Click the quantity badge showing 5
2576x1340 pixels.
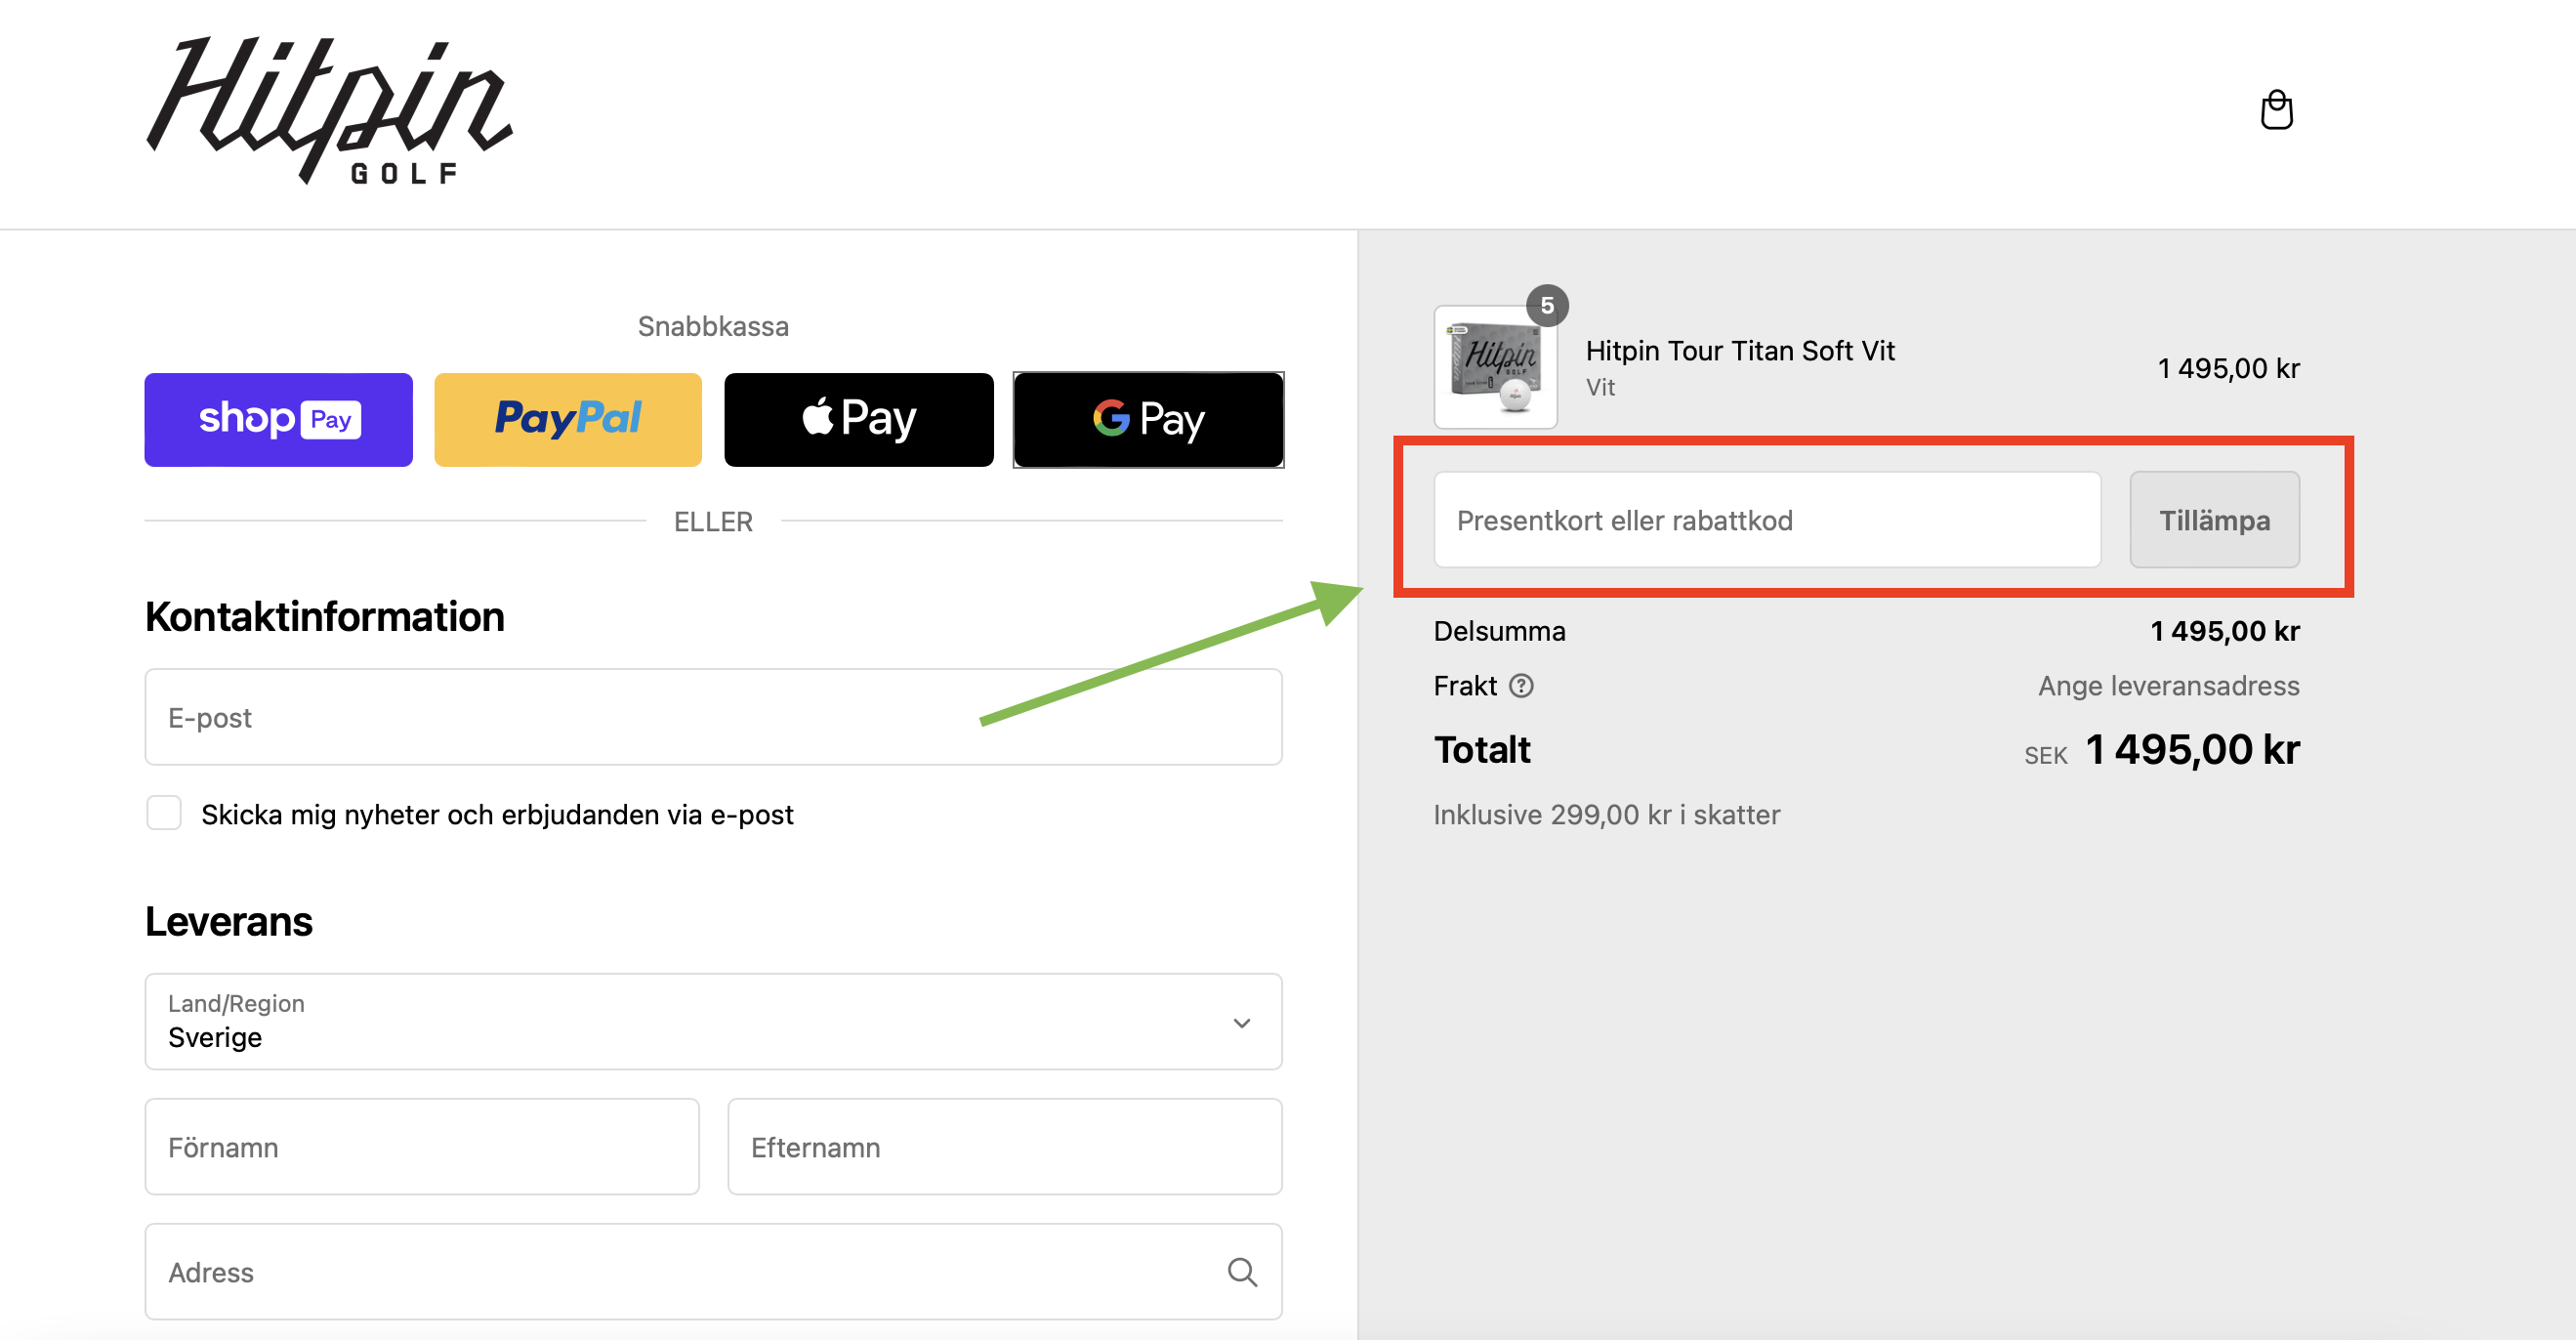1546,306
